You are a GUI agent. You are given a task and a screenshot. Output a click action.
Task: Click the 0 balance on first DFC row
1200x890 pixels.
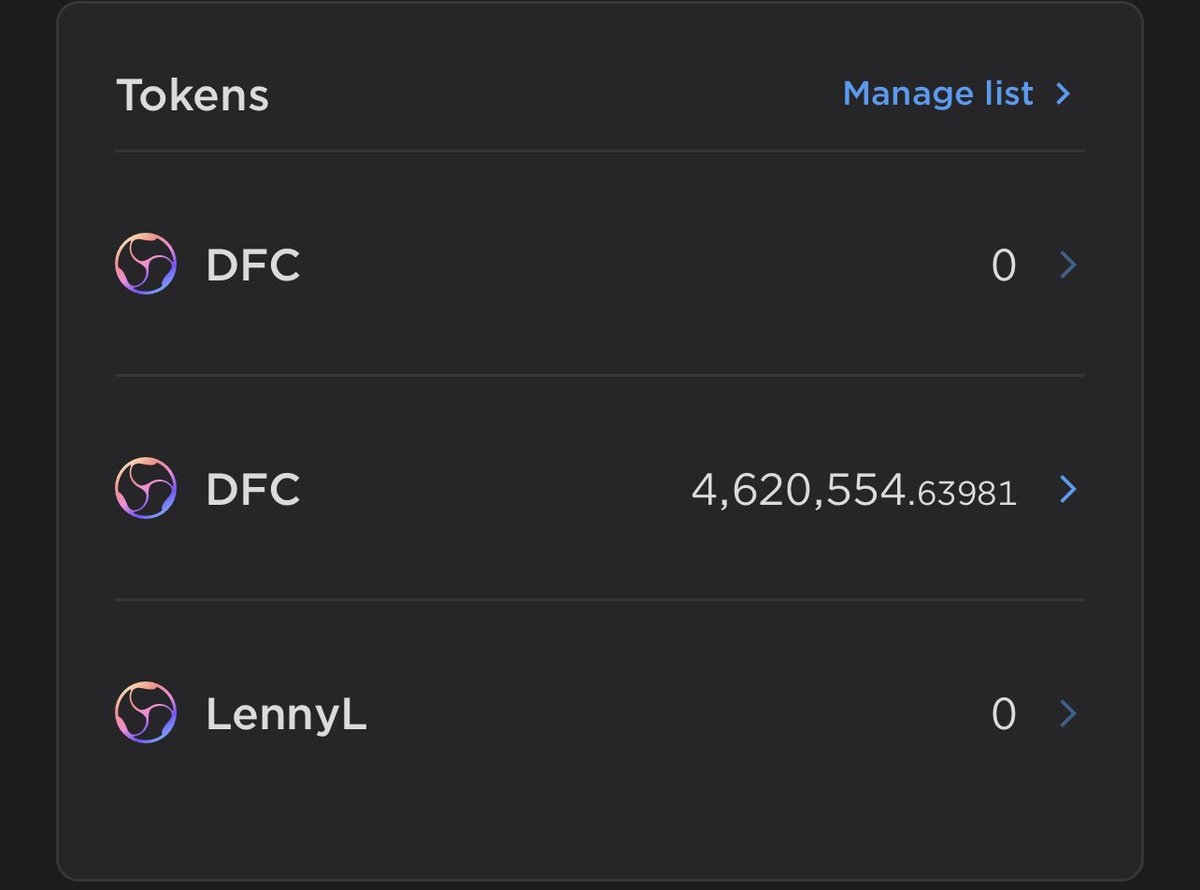coord(1004,266)
